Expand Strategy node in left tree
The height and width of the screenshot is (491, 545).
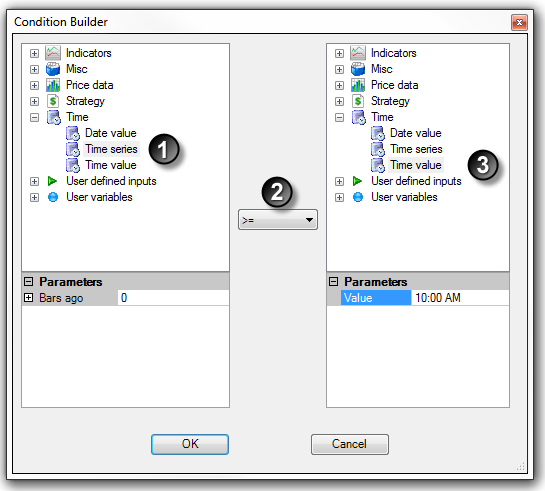(34, 101)
